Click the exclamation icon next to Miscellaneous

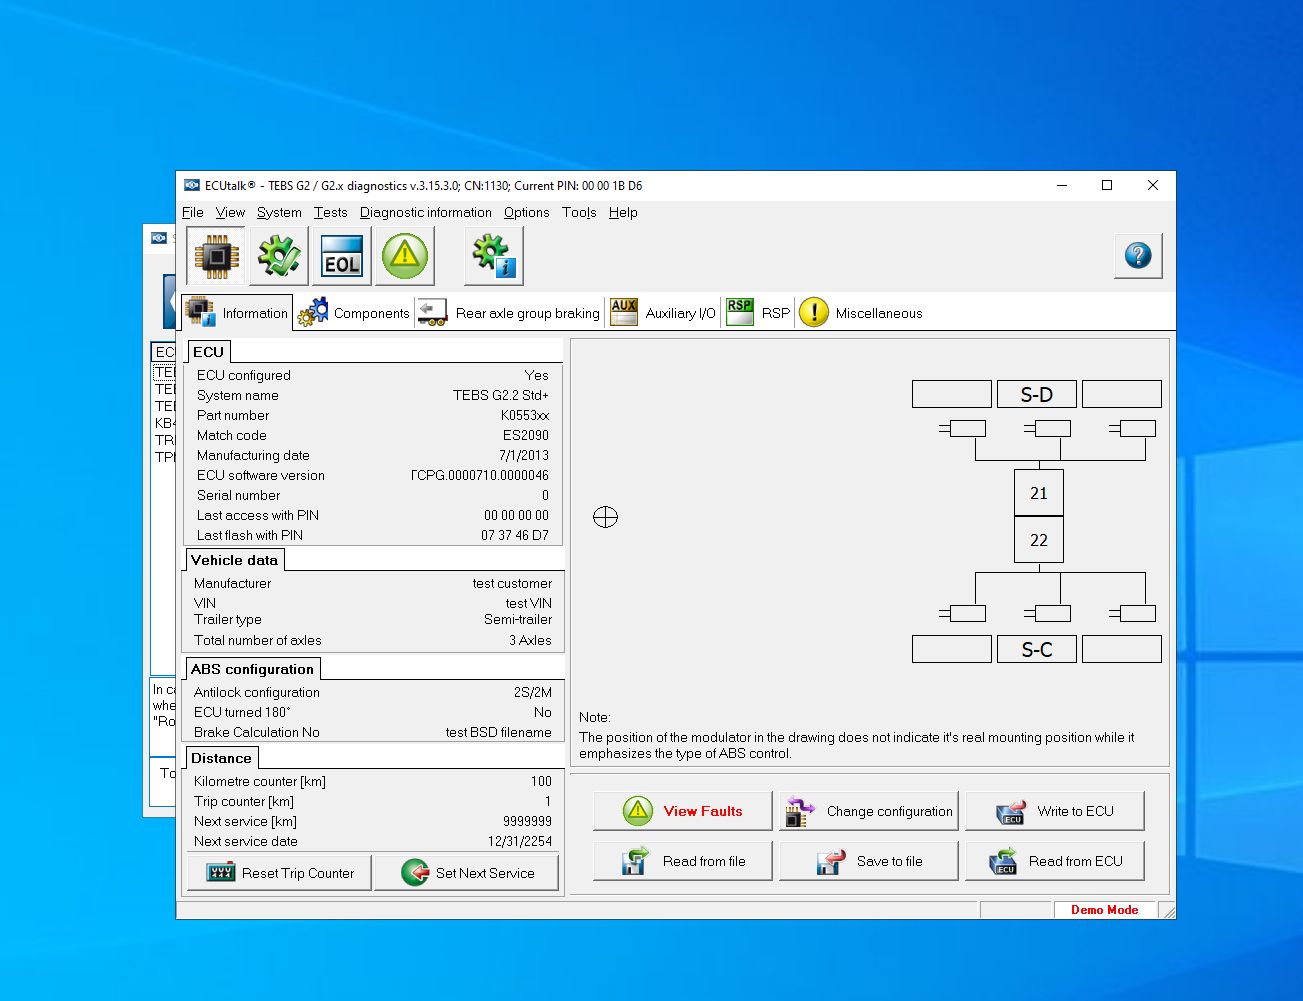[x=814, y=312]
